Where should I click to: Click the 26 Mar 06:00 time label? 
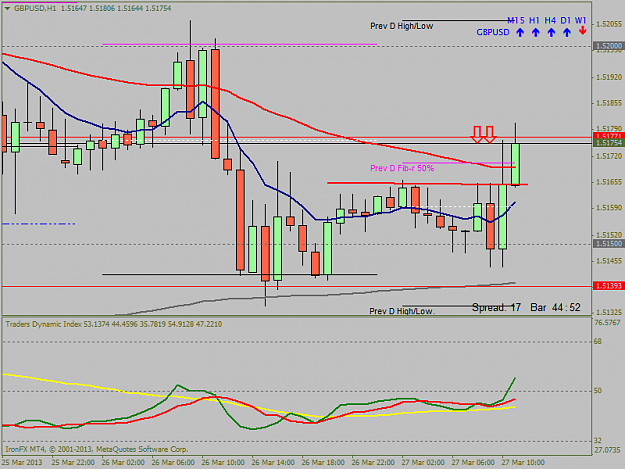point(173,462)
